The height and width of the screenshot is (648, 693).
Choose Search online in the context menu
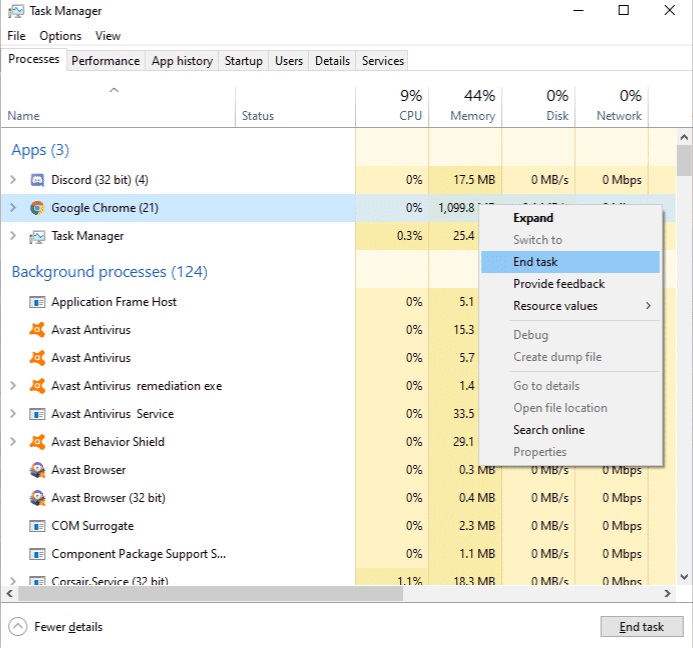coord(570,430)
